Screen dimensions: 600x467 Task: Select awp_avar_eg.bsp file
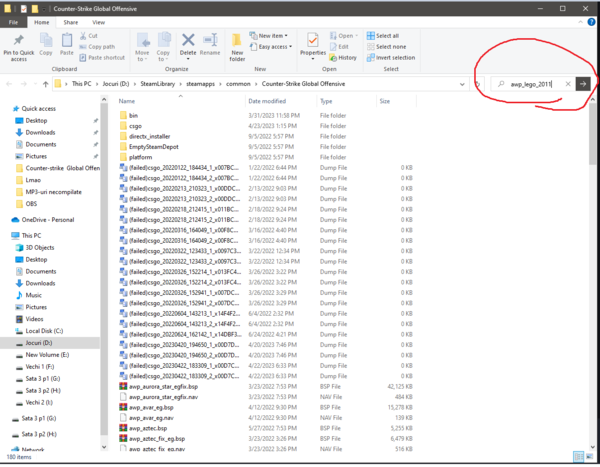[151, 407]
